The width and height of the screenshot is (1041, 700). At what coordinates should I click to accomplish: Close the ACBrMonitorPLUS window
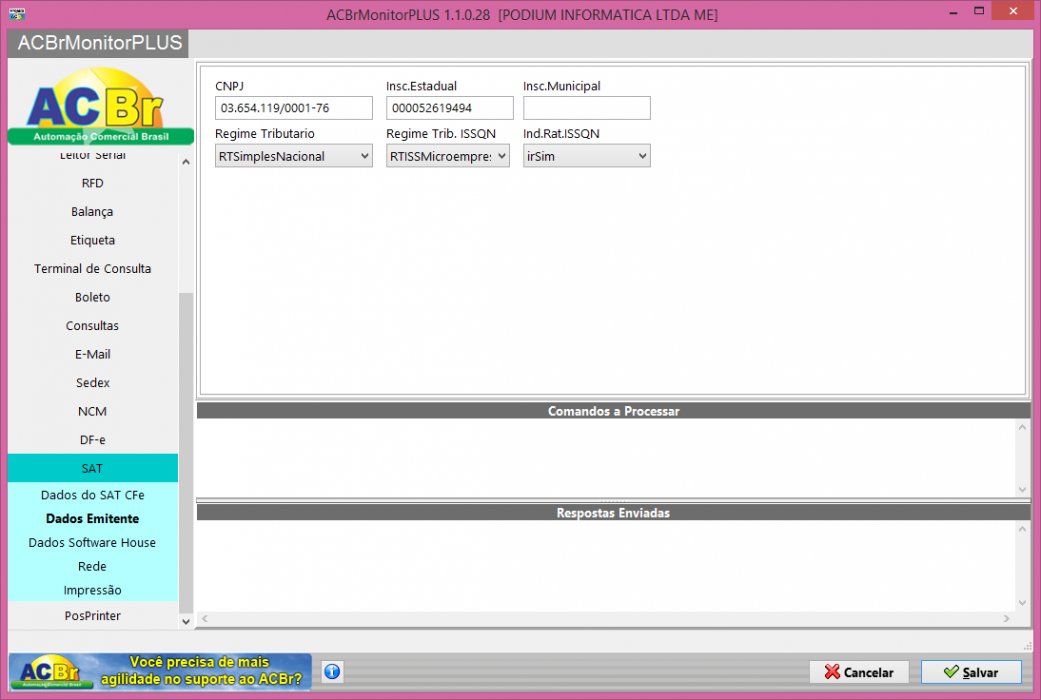click(1013, 11)
